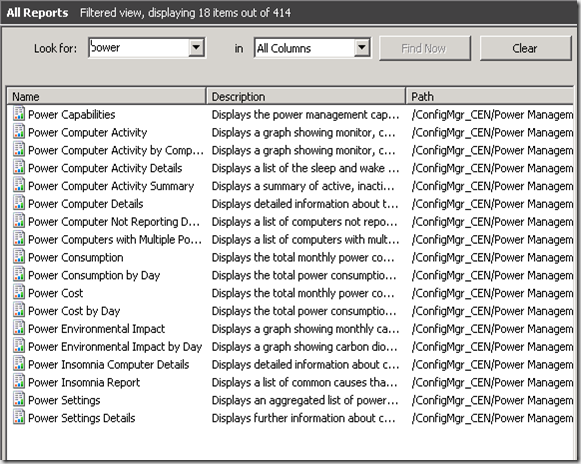The width and height of the screenshot is (581, 464).
Task: Click the Power Environmental Impact report icon
Action: (x=19, y=328)
